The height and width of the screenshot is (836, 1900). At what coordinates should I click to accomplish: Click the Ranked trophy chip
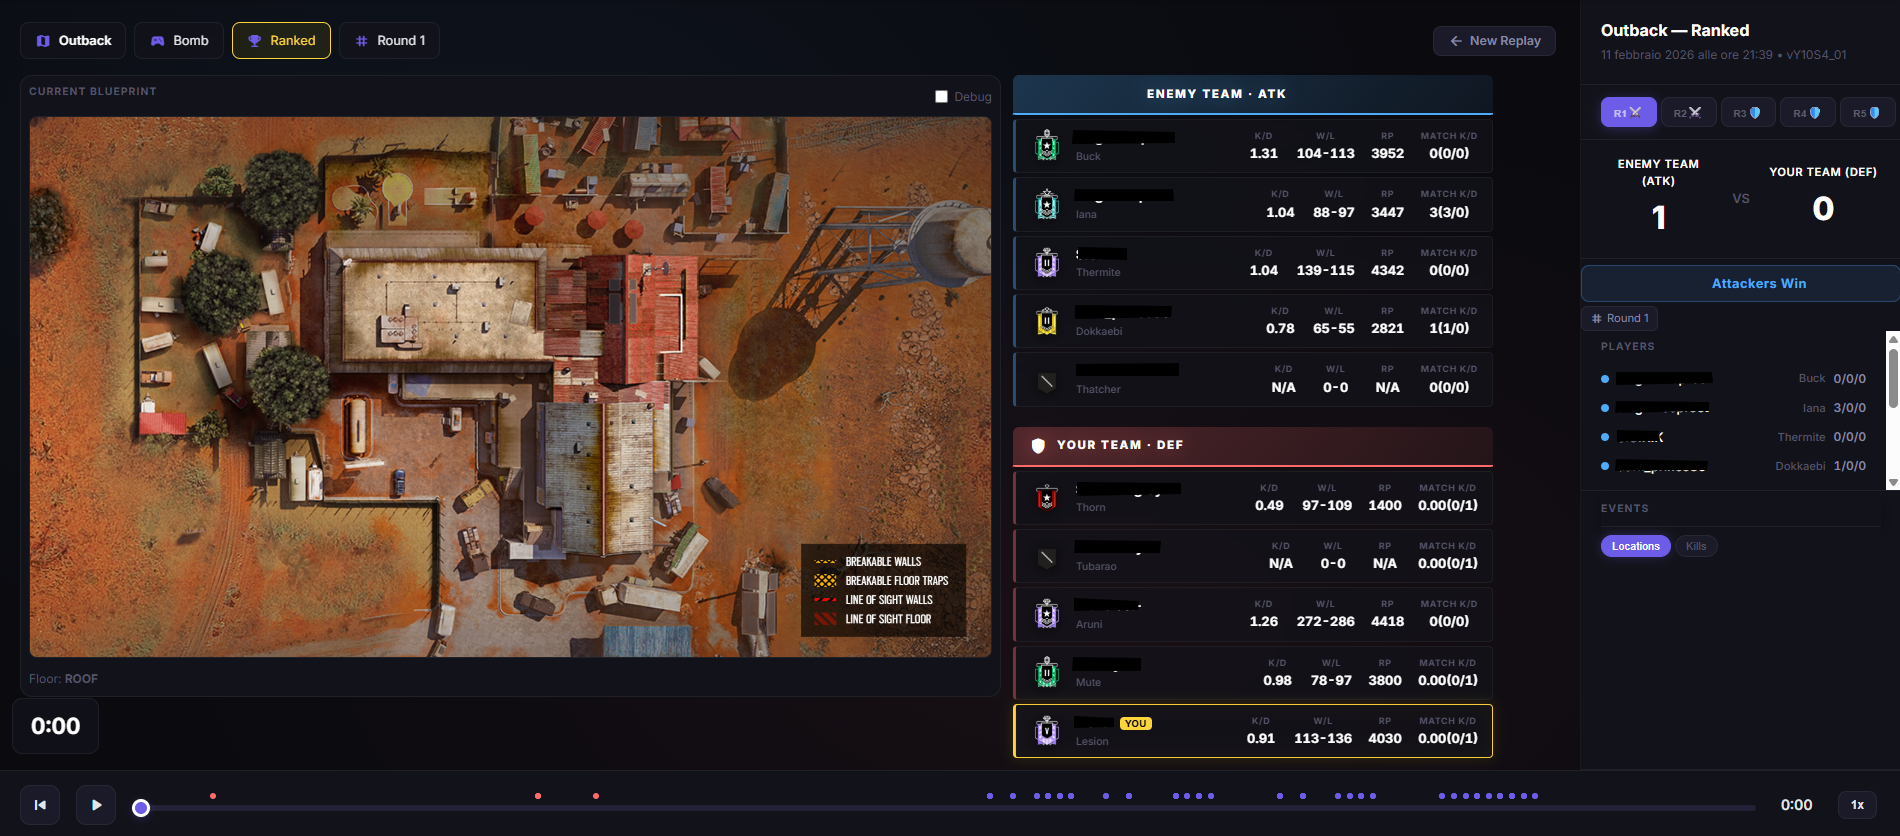281,41
